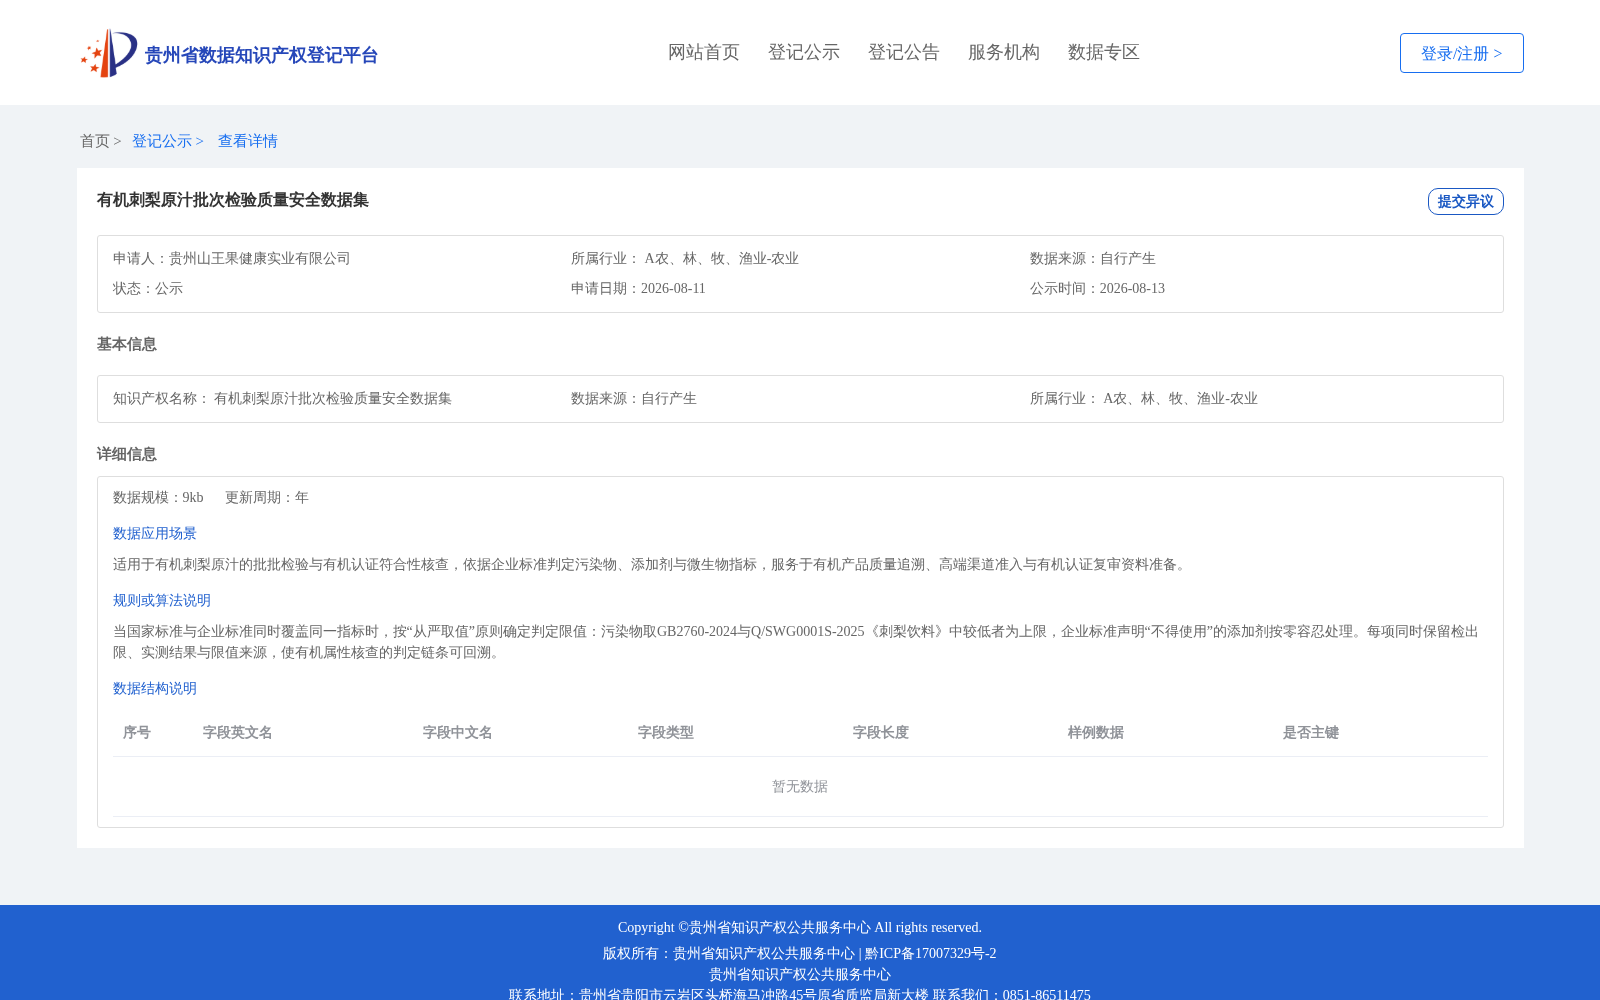The image size is (1600, 1000).
Task: Click the 基本信息 section heading
Action: (x=127, y=344)
